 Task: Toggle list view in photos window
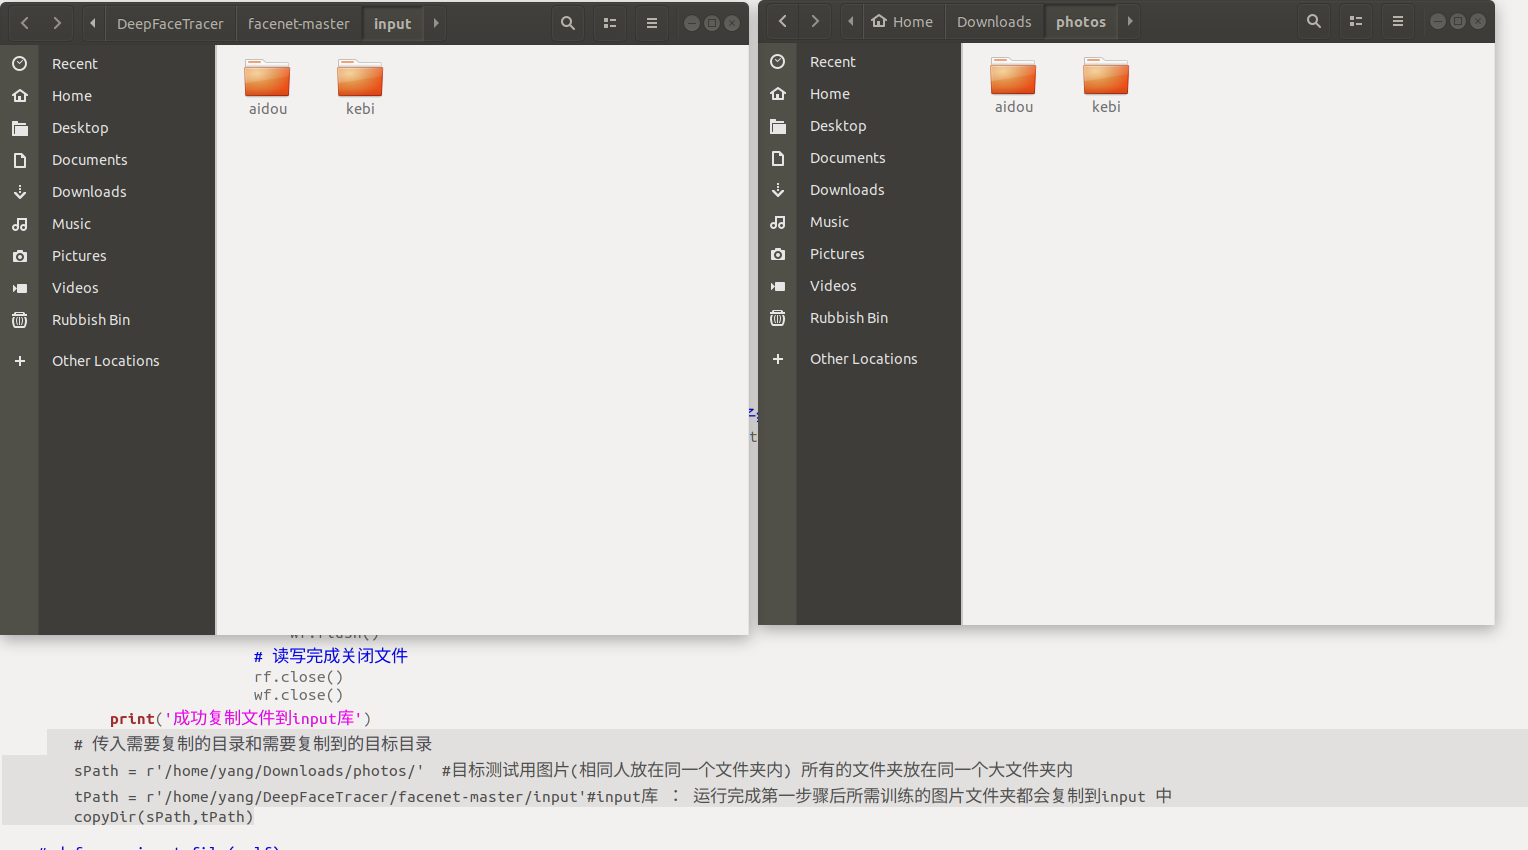[1356, 21]
